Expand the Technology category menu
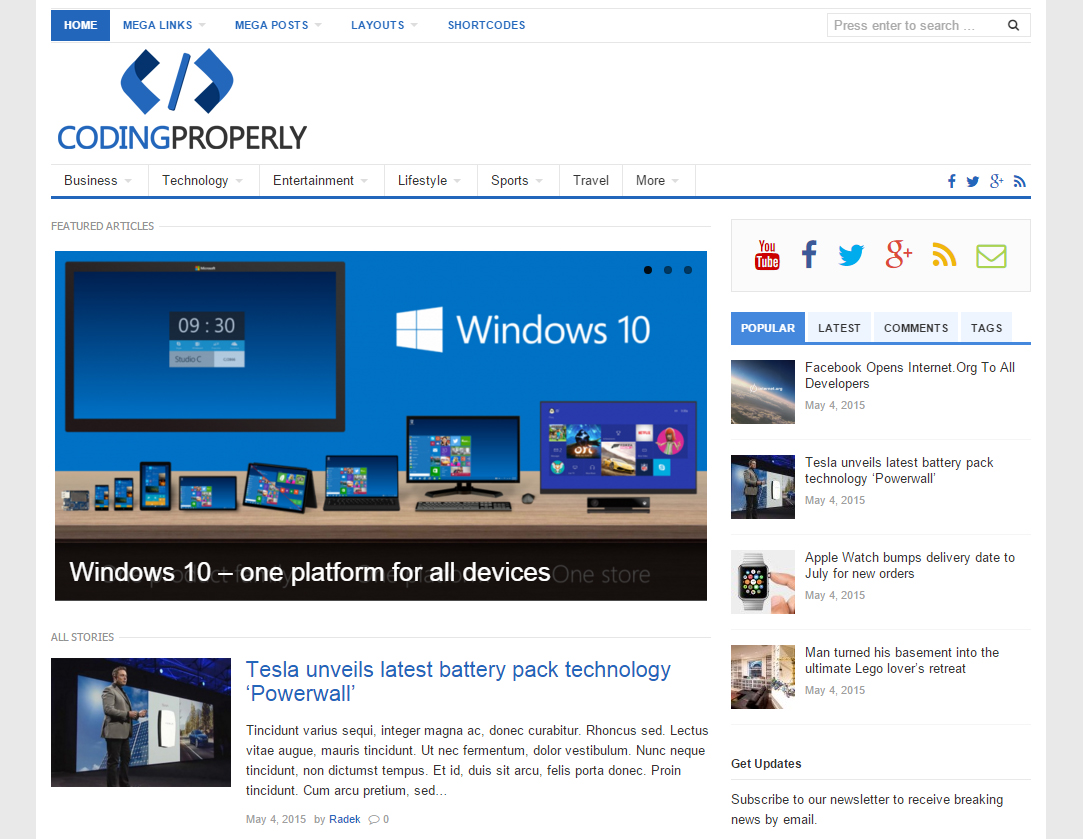Screen dimensions: 1083x839 pyautogui.click(x=202, y=180)
